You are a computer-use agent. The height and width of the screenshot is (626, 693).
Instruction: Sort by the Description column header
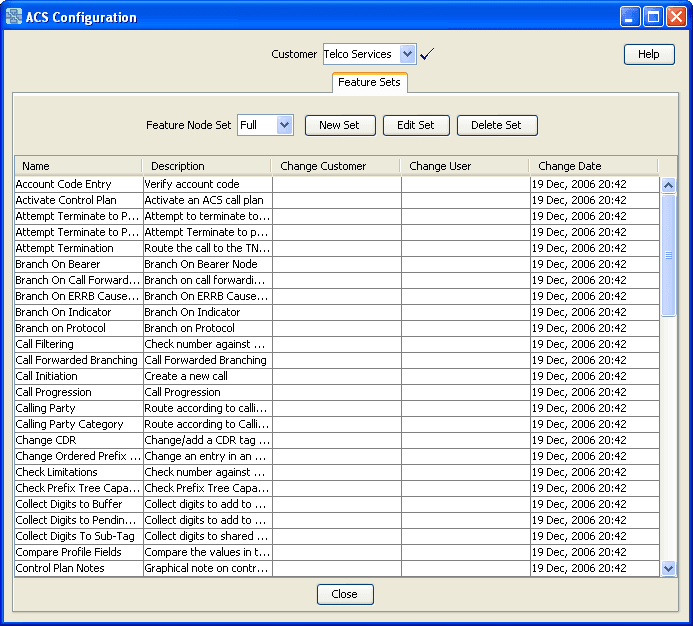point(206,166)
